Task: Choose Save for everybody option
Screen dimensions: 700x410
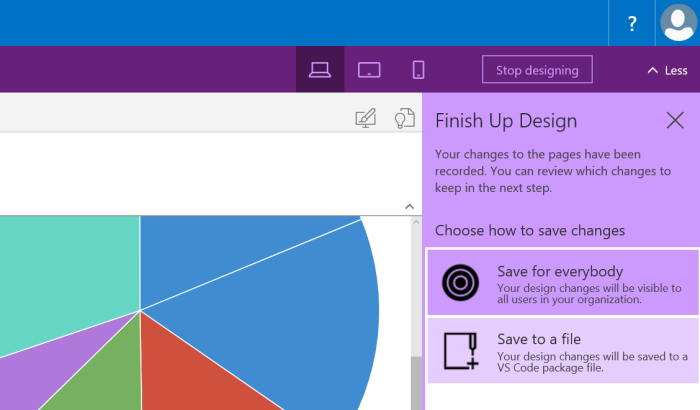Action: 563,282
